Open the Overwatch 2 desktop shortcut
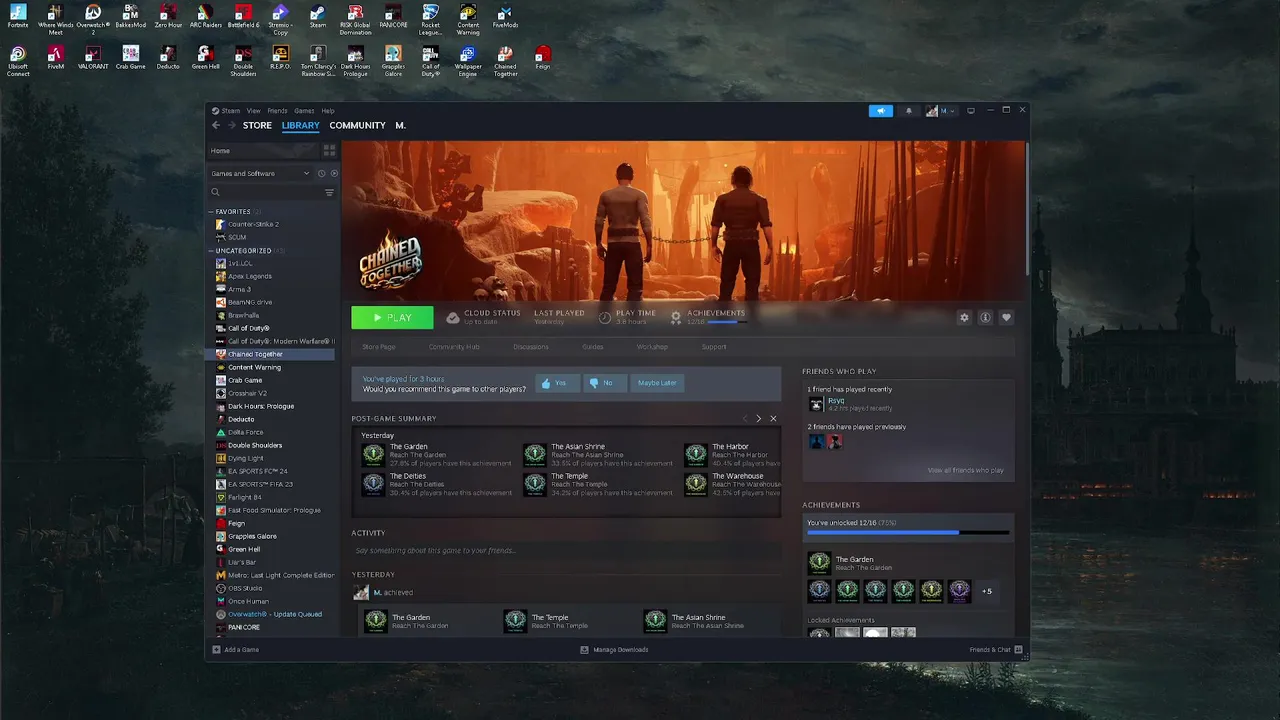 pos(93,19)
